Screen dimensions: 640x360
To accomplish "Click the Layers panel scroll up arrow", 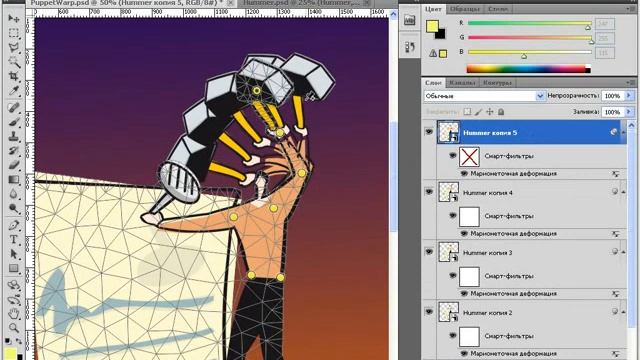I will click(x=631, y=125).
